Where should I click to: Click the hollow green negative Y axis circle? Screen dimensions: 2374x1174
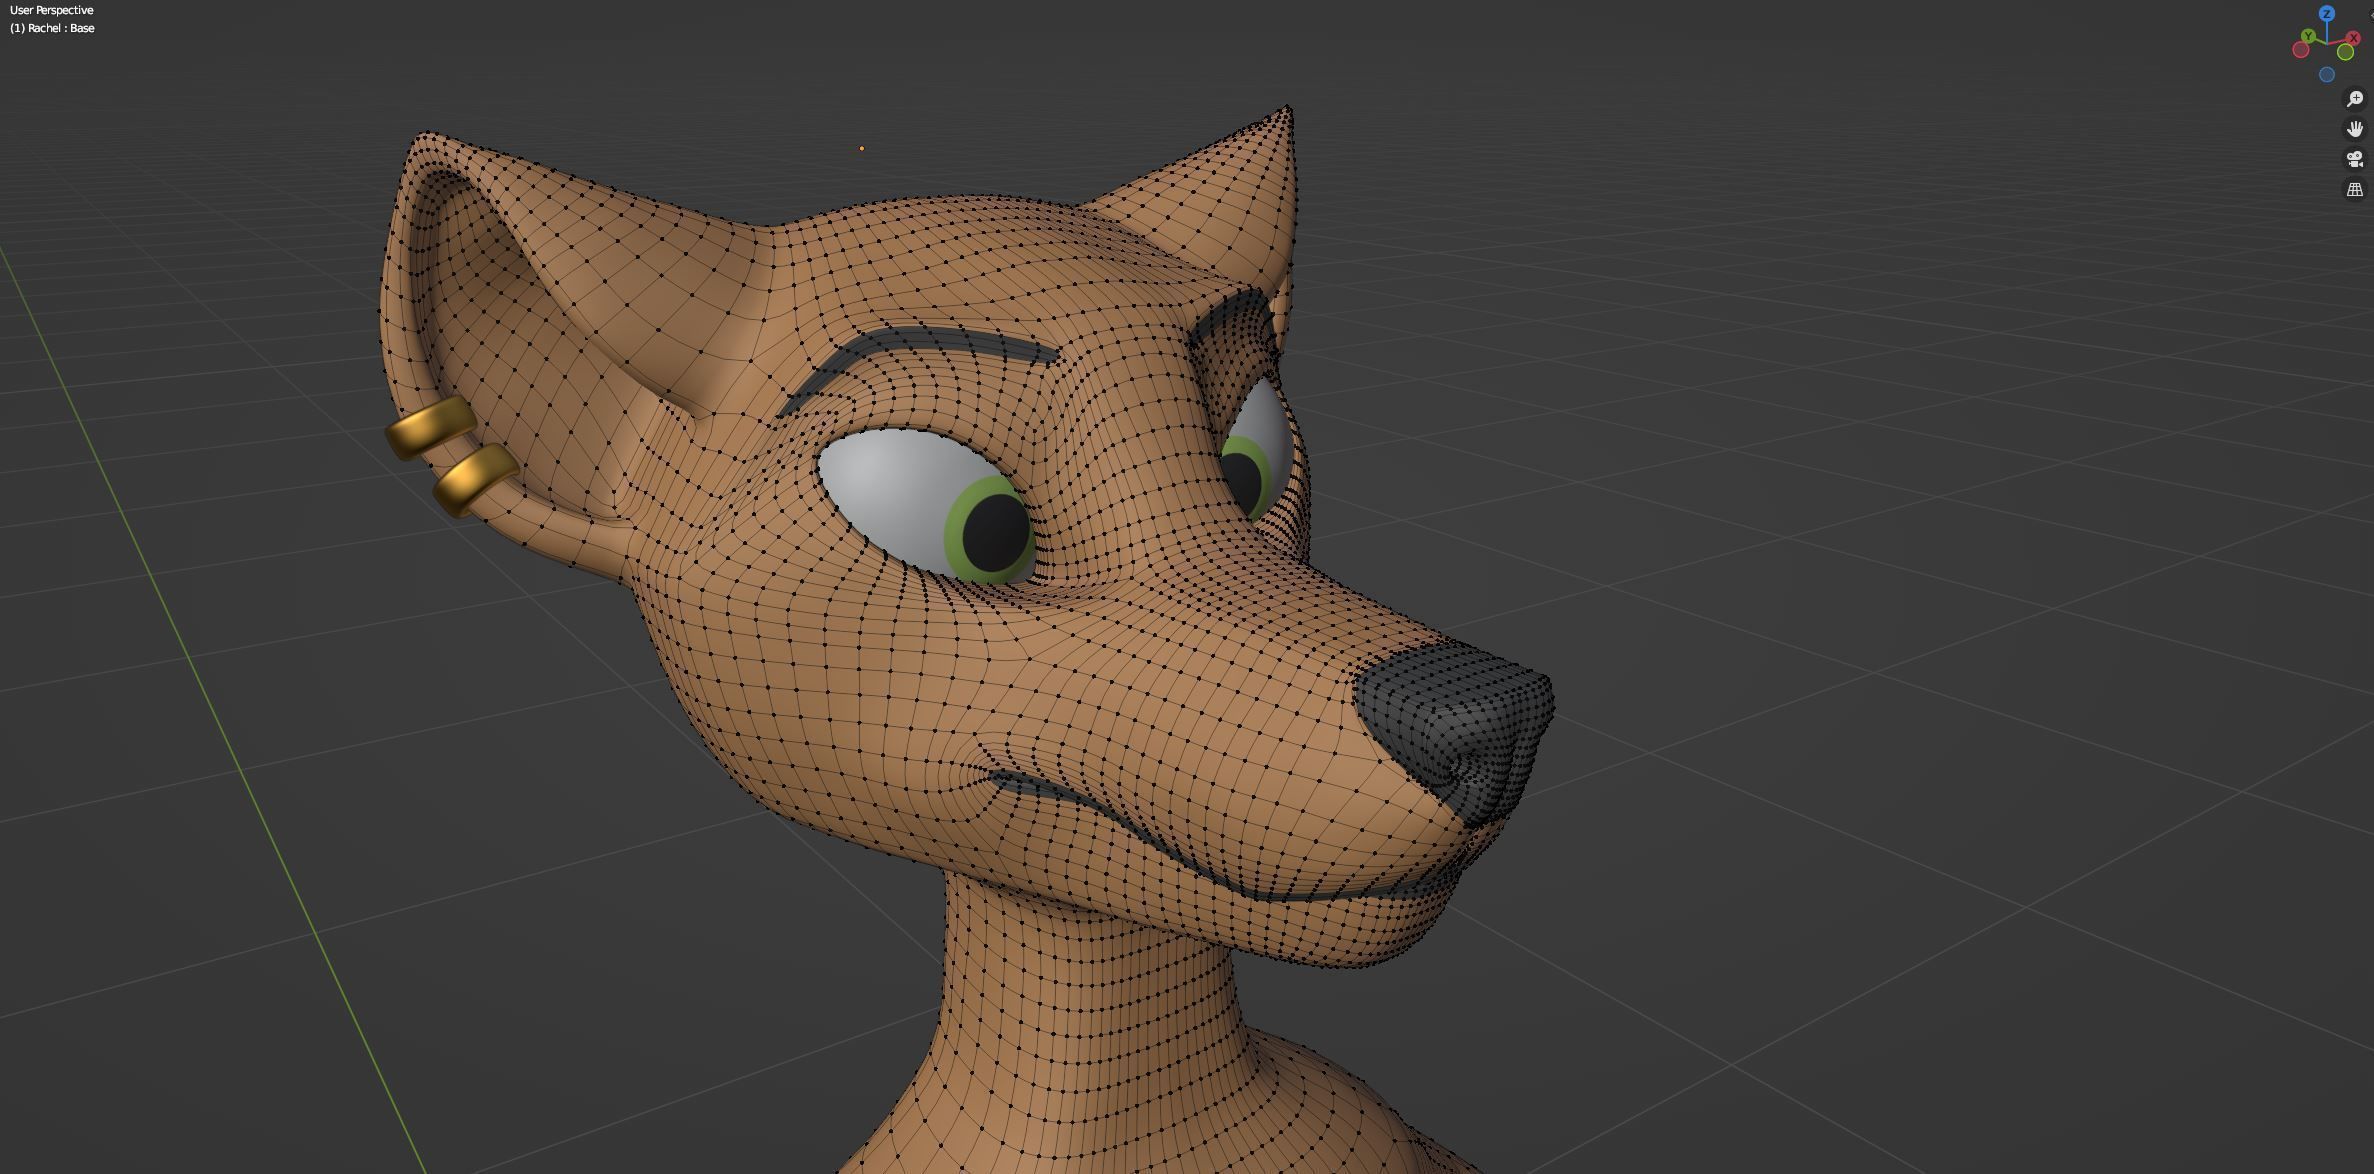(2345, 52)
